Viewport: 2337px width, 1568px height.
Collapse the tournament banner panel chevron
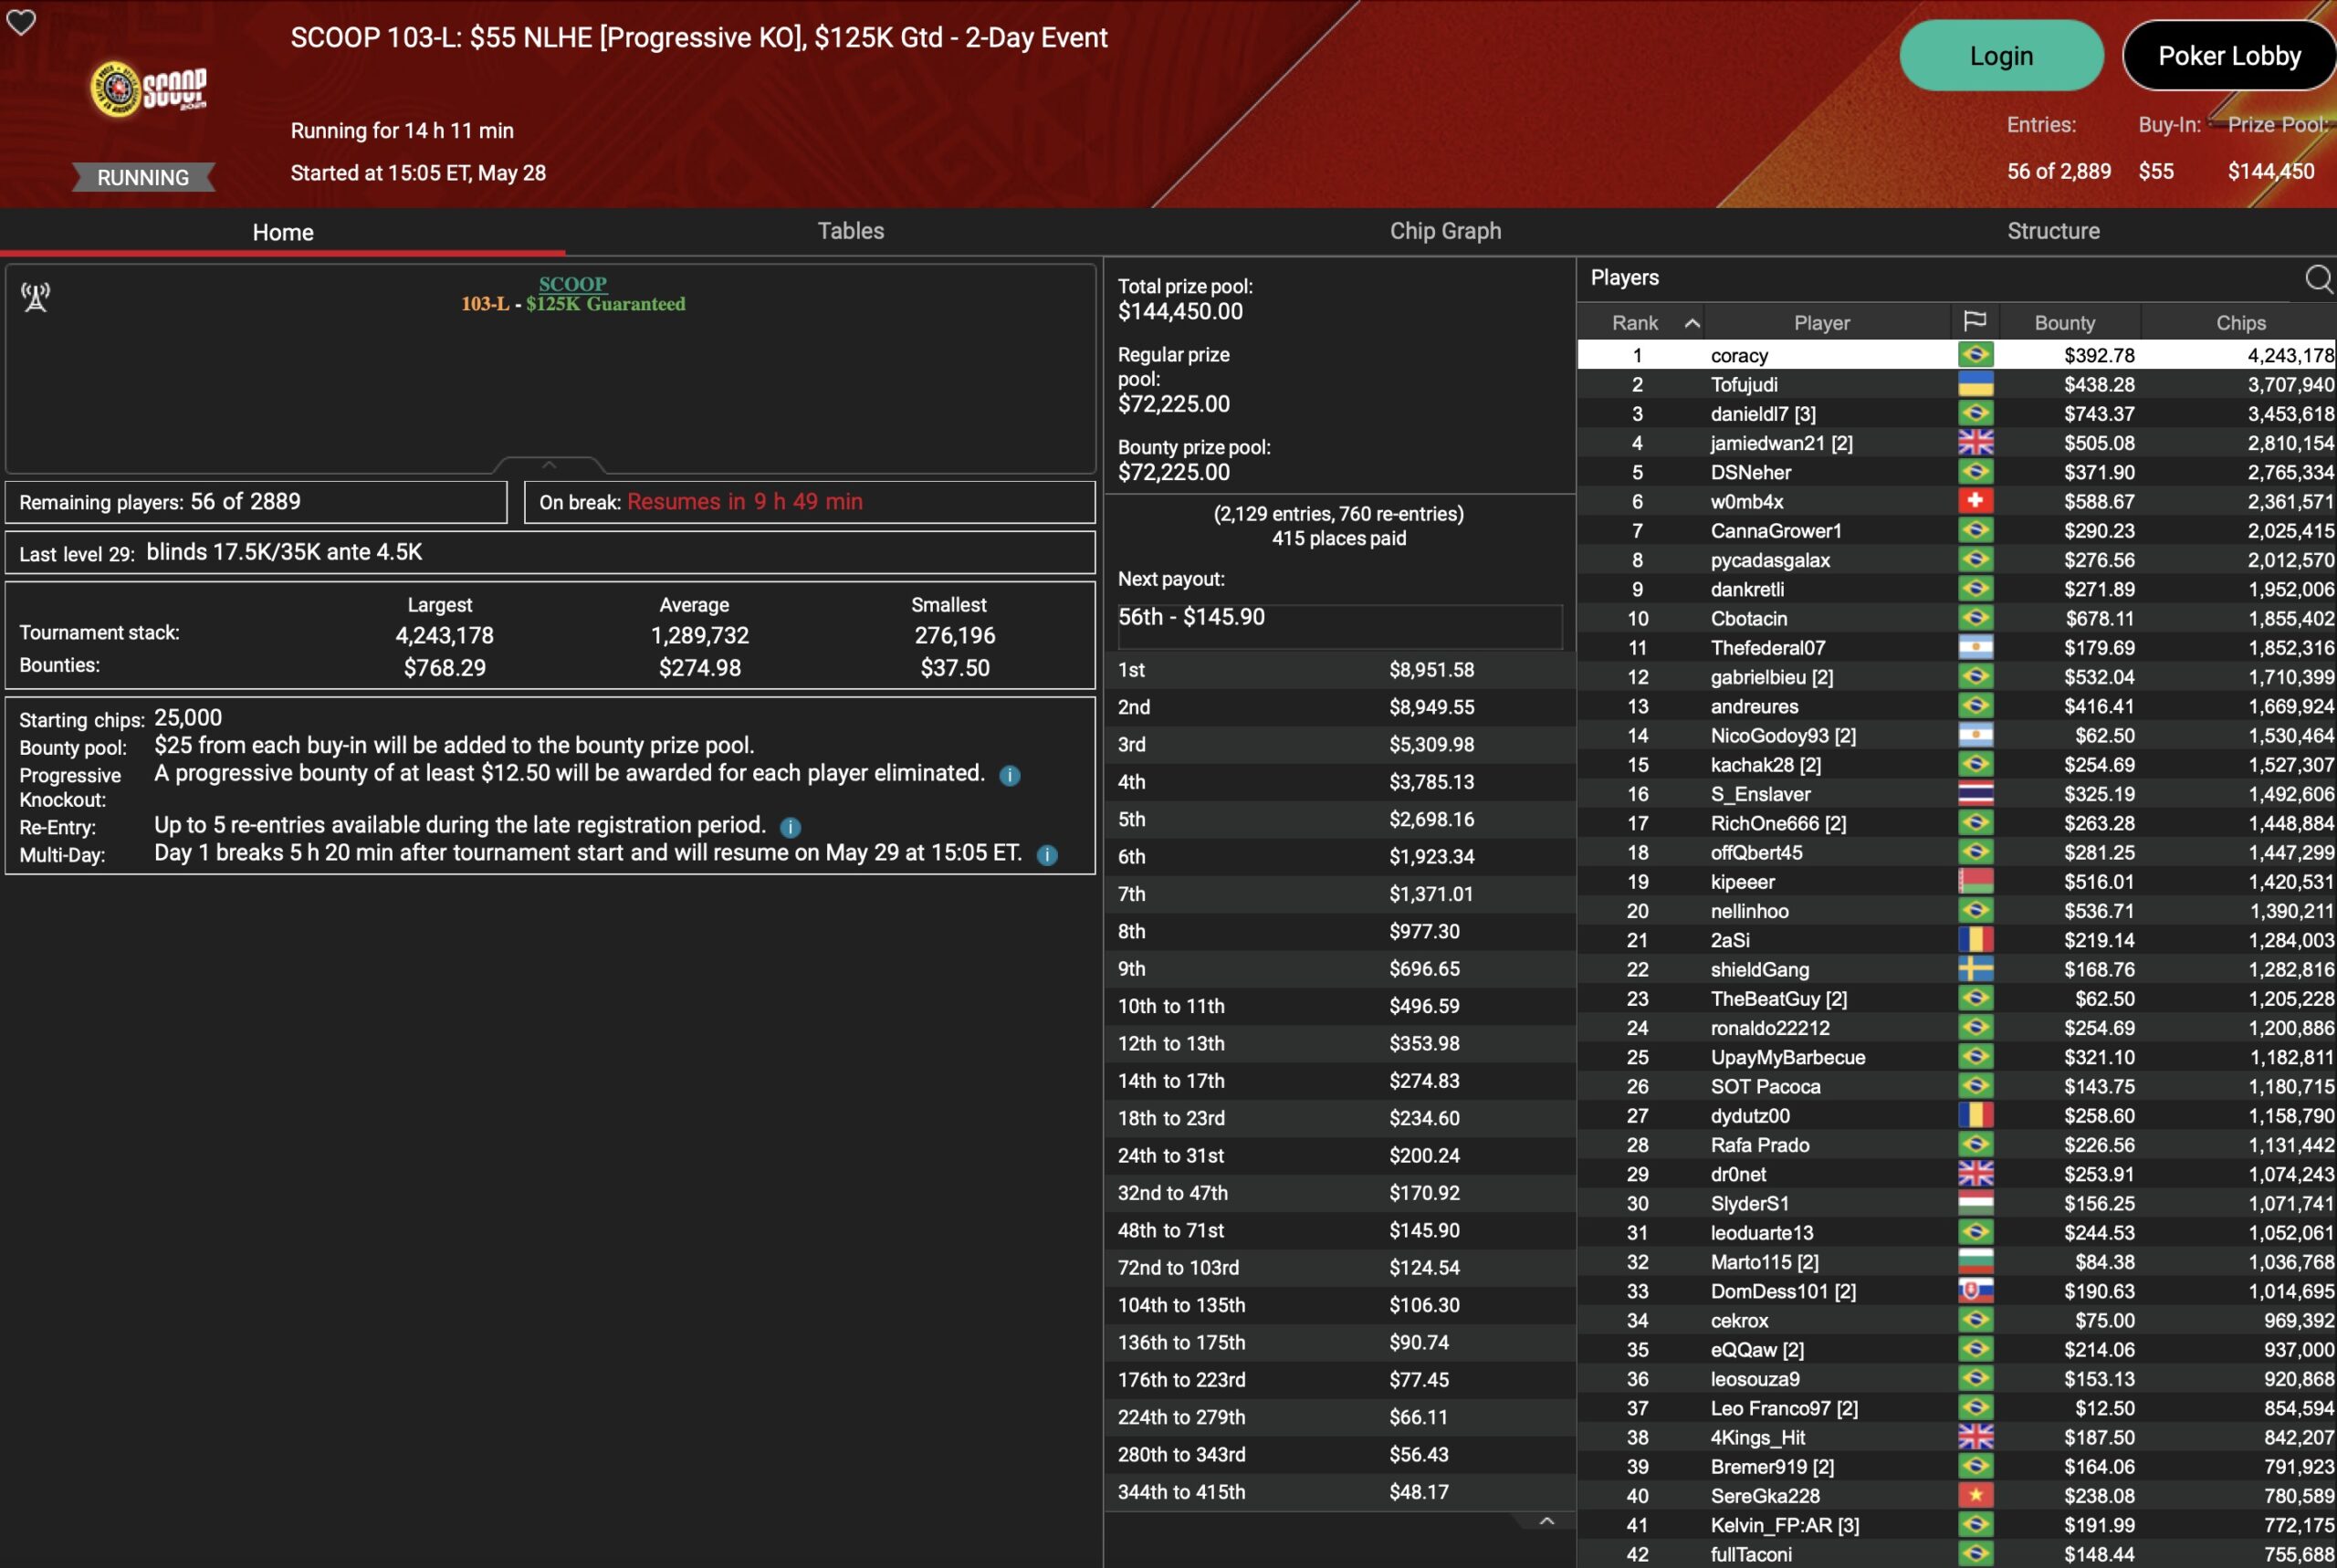(548, 465)
